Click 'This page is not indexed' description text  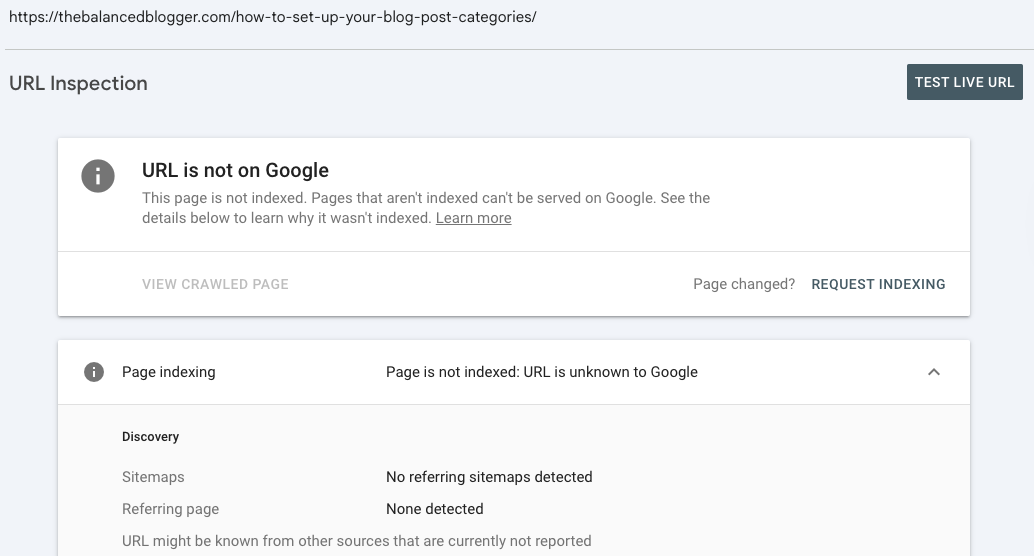[x=425, y=198]
